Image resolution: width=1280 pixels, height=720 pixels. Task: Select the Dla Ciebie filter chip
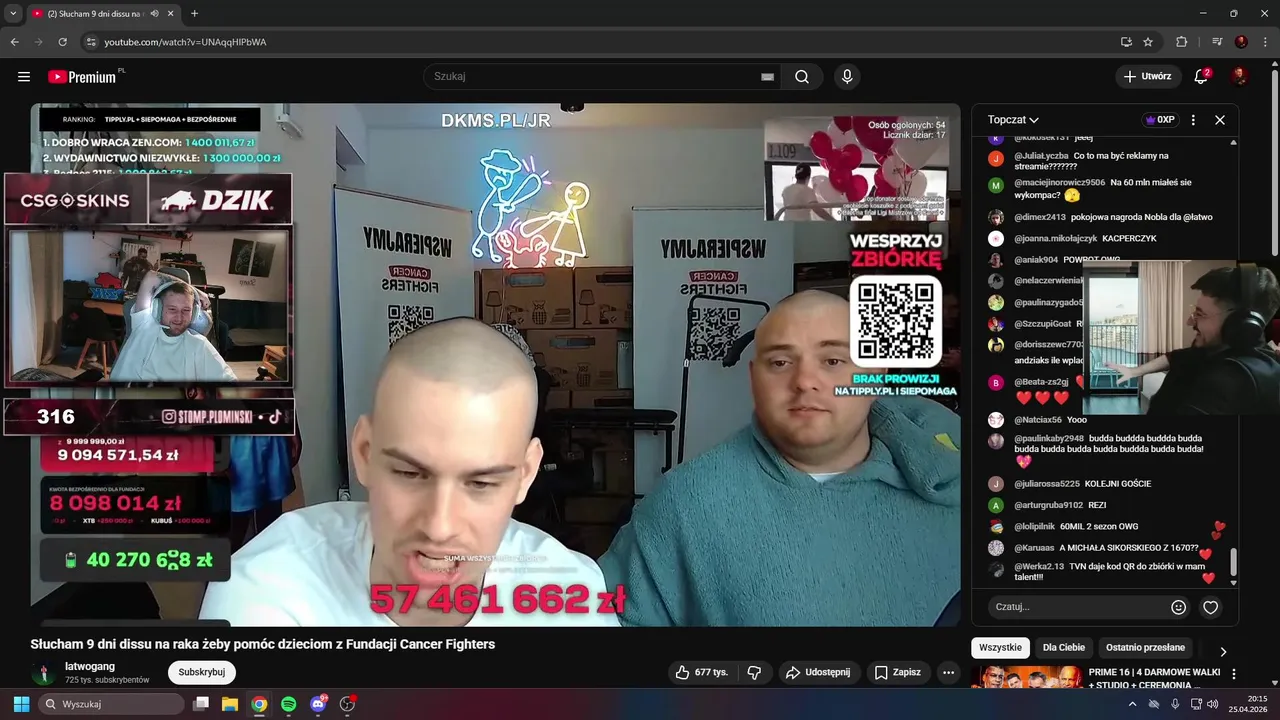[x=1063, y=647]
